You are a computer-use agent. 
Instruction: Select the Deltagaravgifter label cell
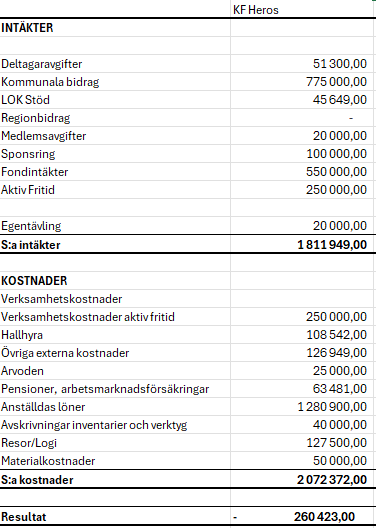tap(115, 64)
